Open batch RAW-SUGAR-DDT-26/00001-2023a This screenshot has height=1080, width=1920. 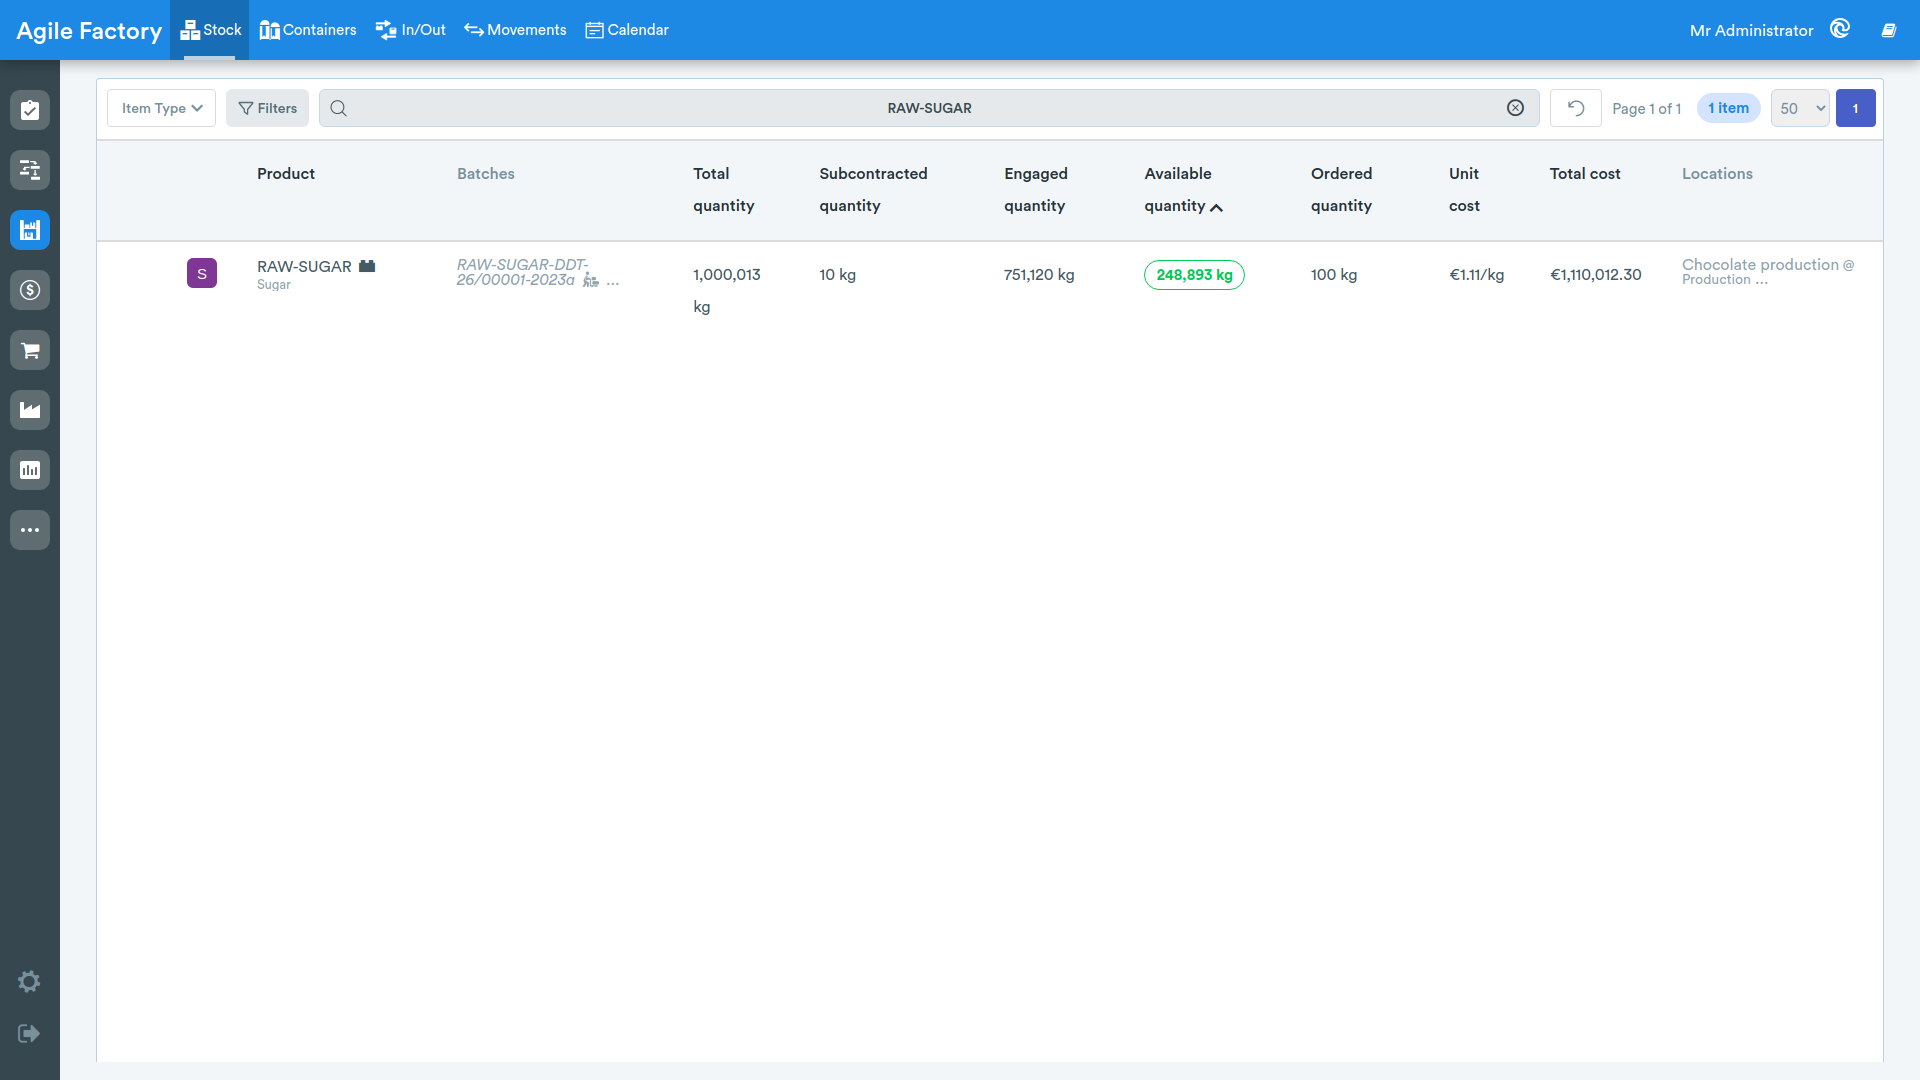(x=522, y=272)
